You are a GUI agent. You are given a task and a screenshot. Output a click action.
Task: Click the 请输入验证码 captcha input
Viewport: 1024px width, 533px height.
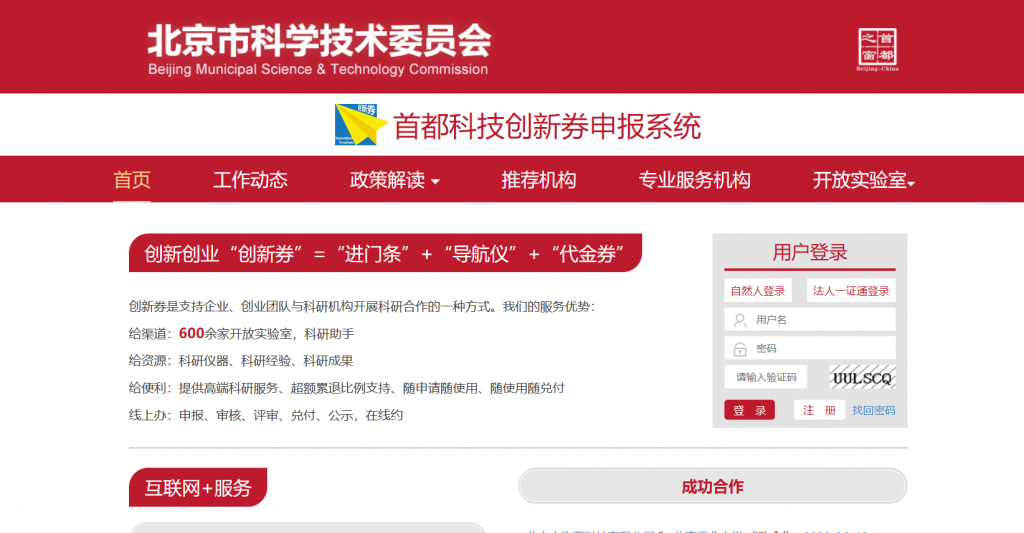pos(765,377)
